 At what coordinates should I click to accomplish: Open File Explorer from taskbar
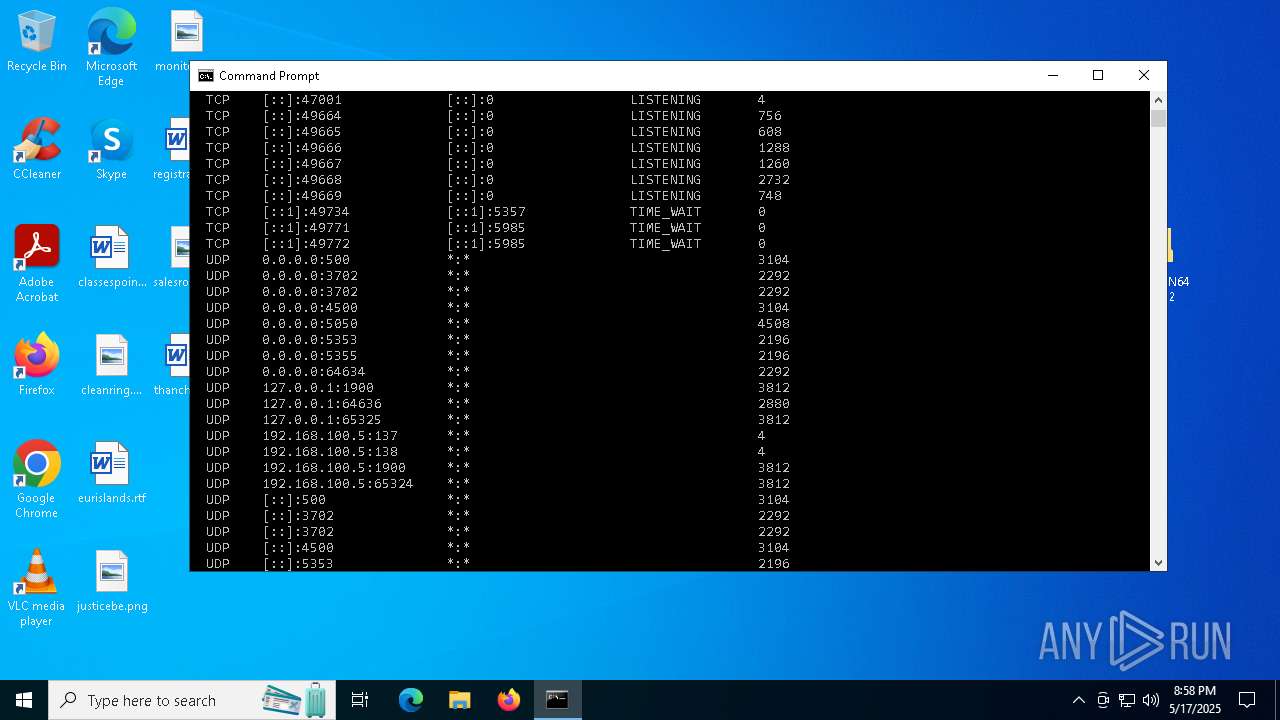point(459,700)
